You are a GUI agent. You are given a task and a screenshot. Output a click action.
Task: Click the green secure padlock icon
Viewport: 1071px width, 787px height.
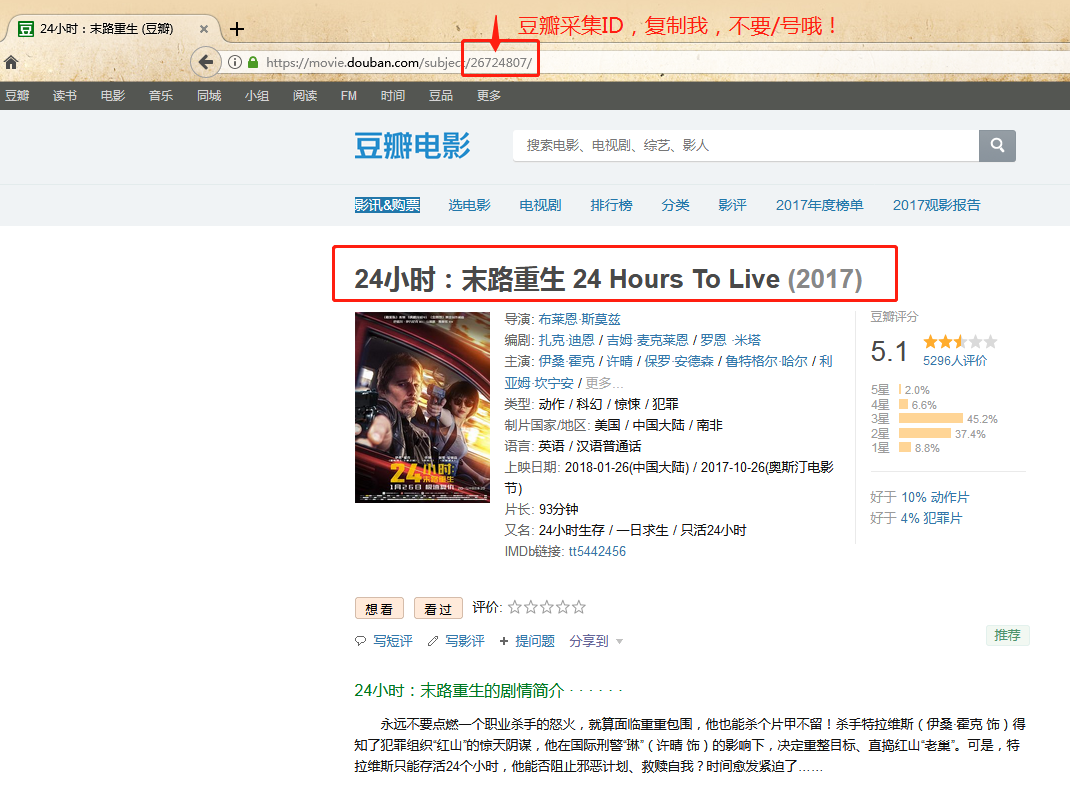point(253,62)
